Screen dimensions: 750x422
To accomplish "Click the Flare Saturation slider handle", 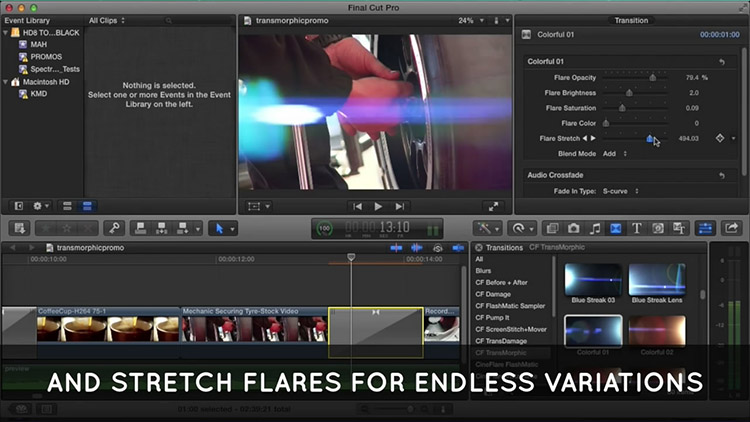I will pyautogui.click(x=622, y=108).
